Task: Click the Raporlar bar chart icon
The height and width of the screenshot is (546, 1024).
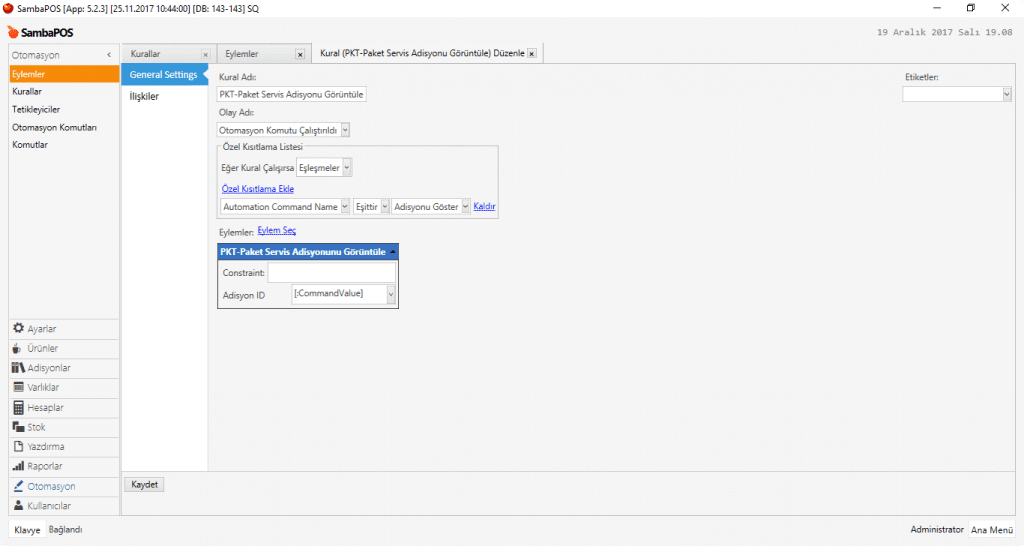Action: click(18, 466)
